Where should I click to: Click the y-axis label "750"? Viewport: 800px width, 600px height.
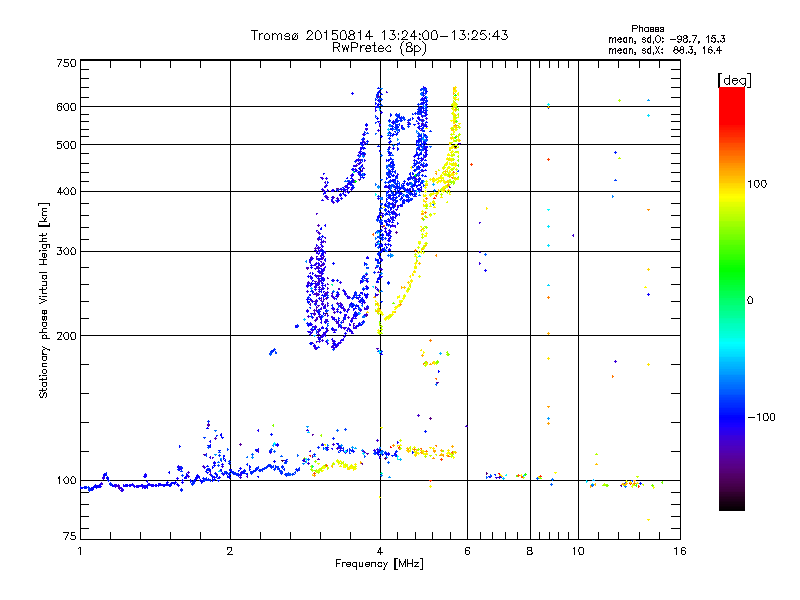point(66,63)
